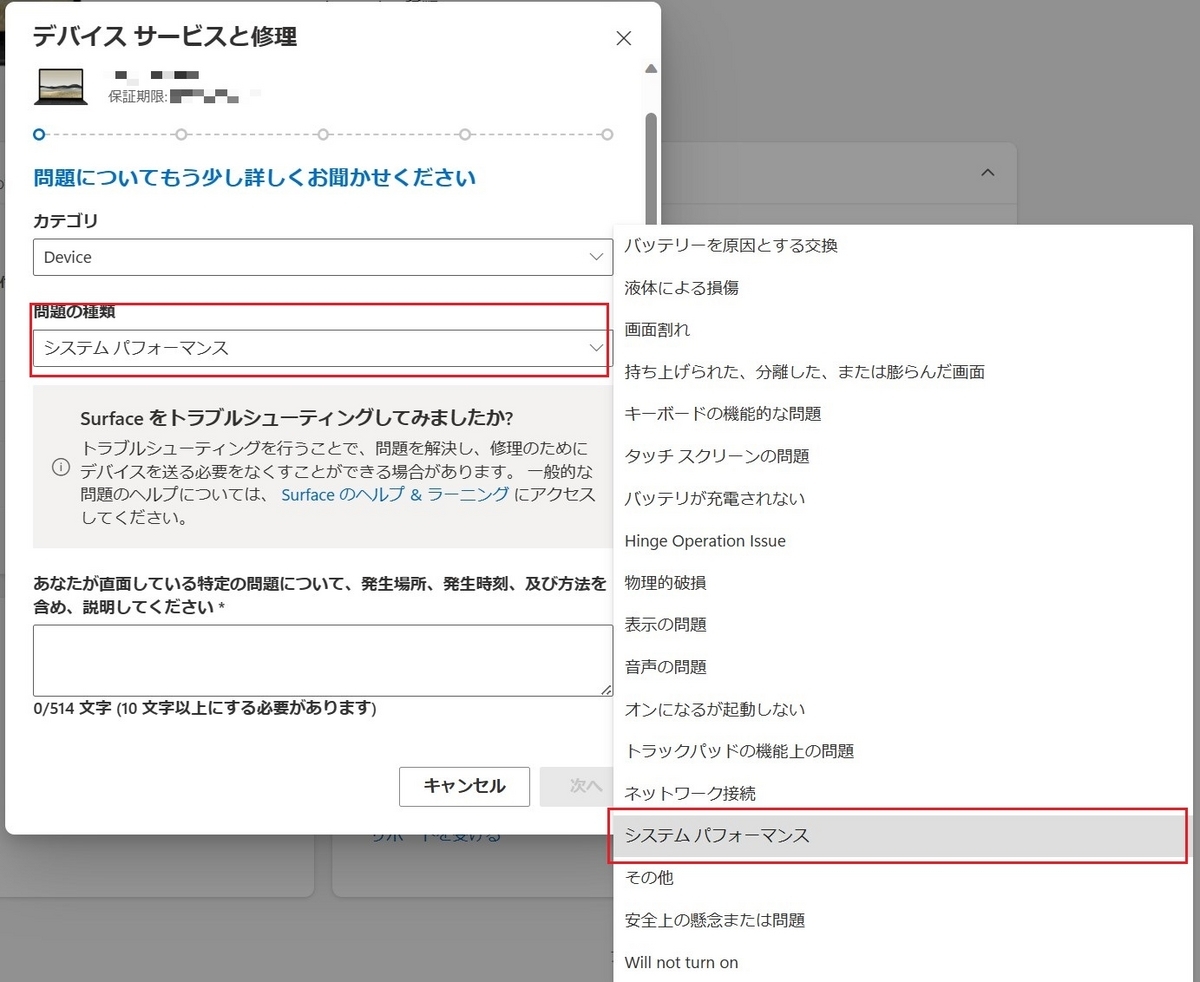
Task: Select 表示の問題 option
Action: [903, 625]
